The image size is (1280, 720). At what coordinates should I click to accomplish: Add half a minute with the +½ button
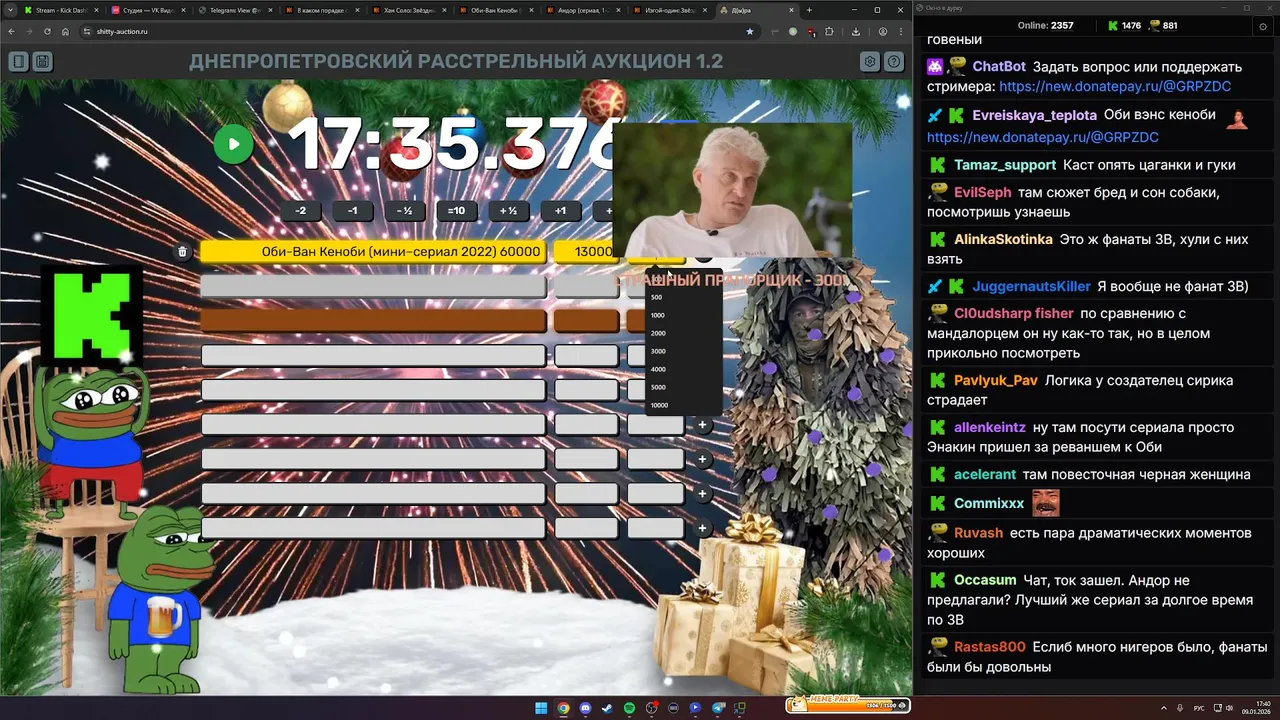coord(508,211)
